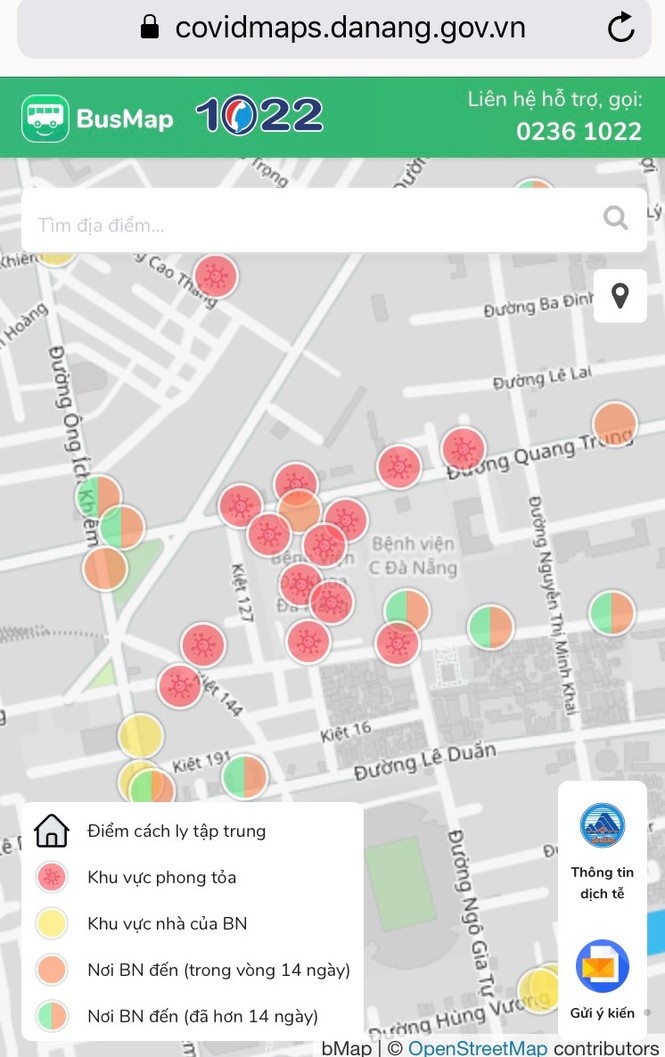
Task: Click the Đường Lê Lai street label
Action: [x=542, y=378]
